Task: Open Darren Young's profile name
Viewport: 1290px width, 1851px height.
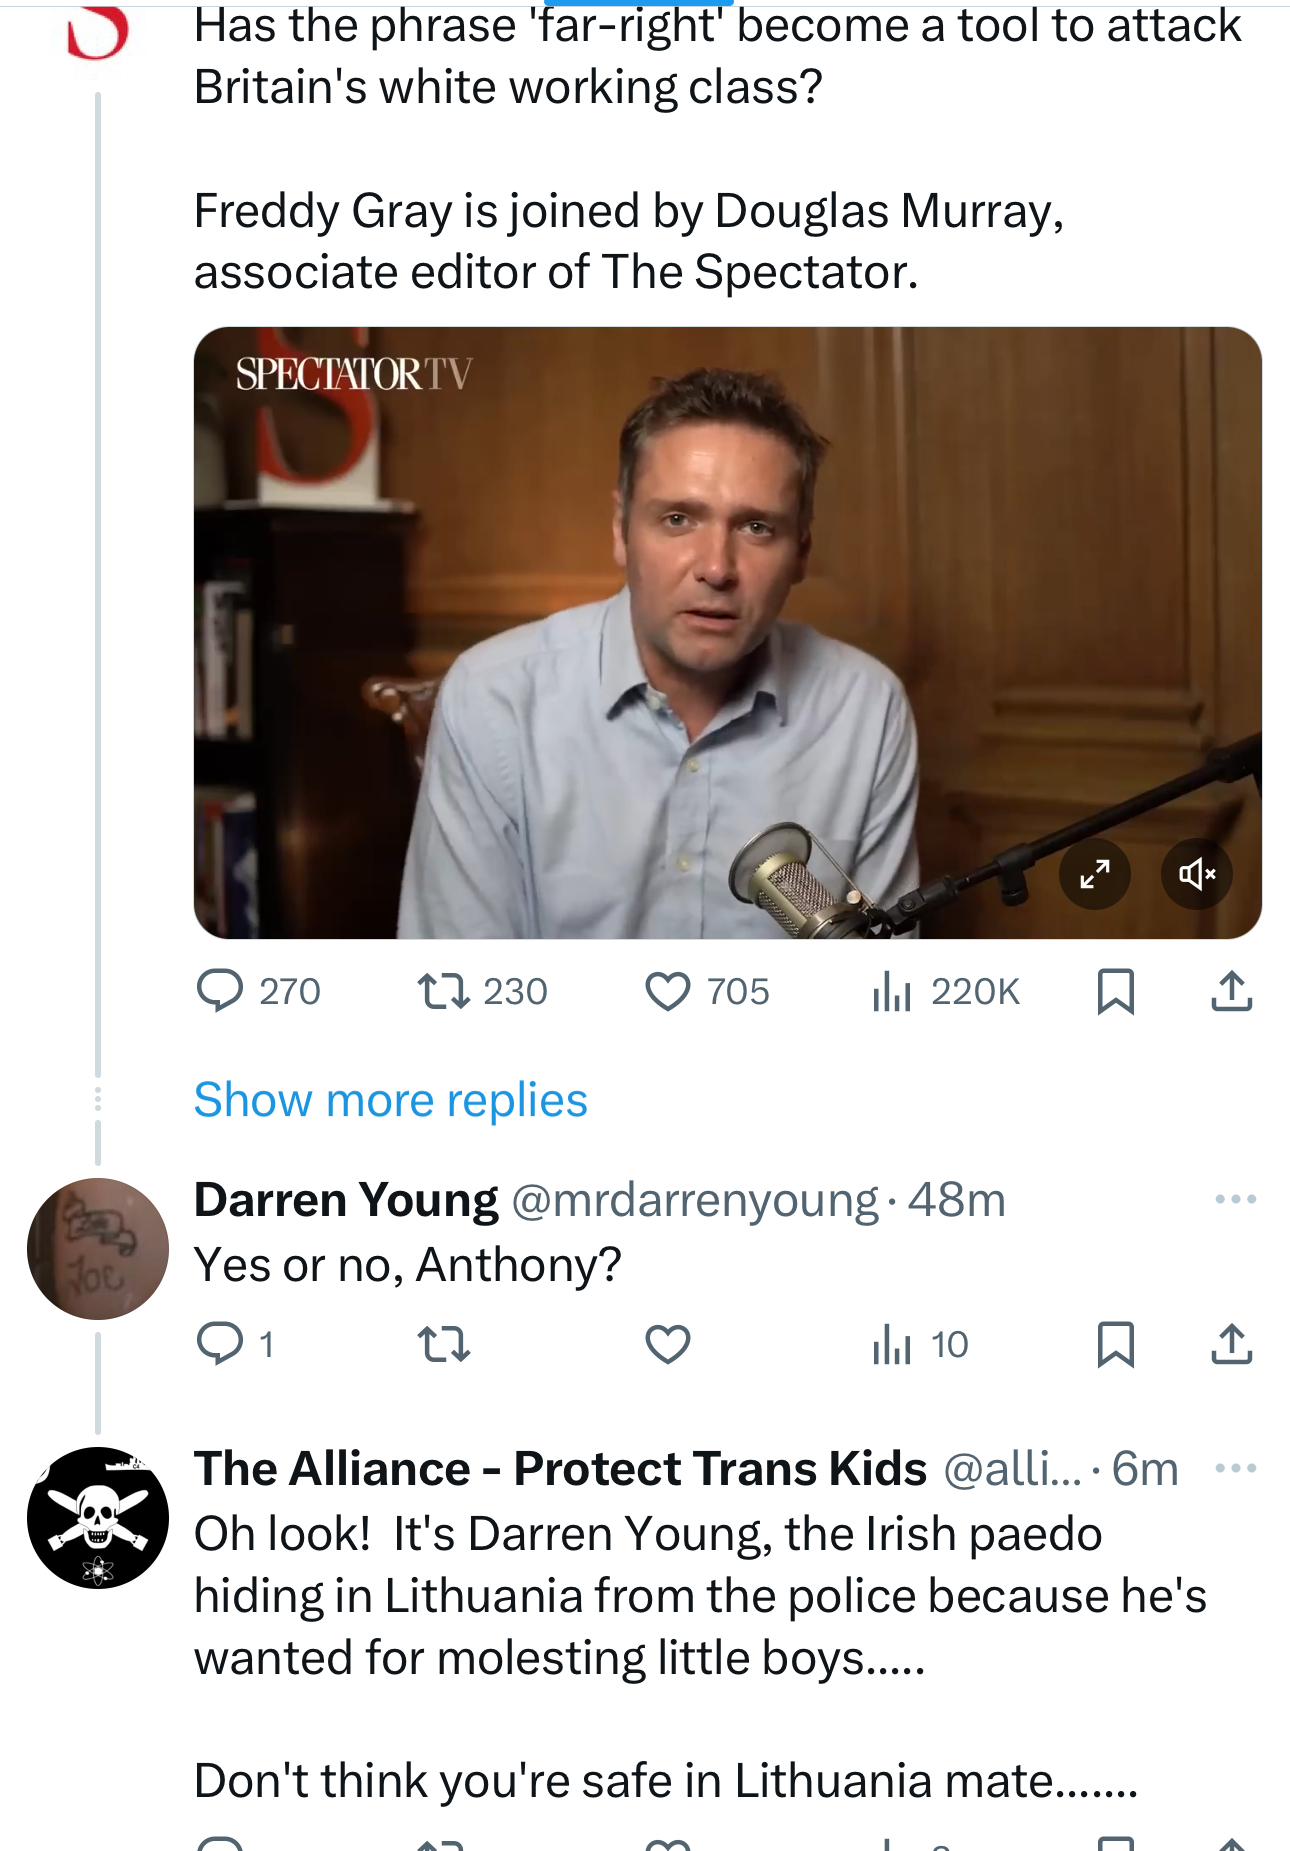Action: pyautogui.click(x=346, y=1199)
